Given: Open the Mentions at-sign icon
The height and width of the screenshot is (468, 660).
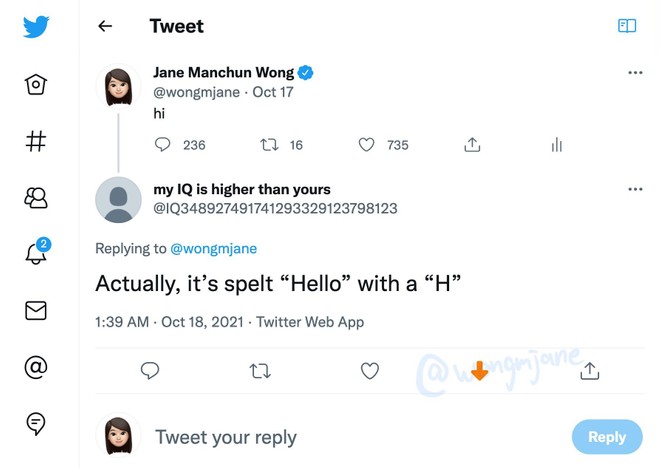Looking at the screenshot, I should 36,367.
